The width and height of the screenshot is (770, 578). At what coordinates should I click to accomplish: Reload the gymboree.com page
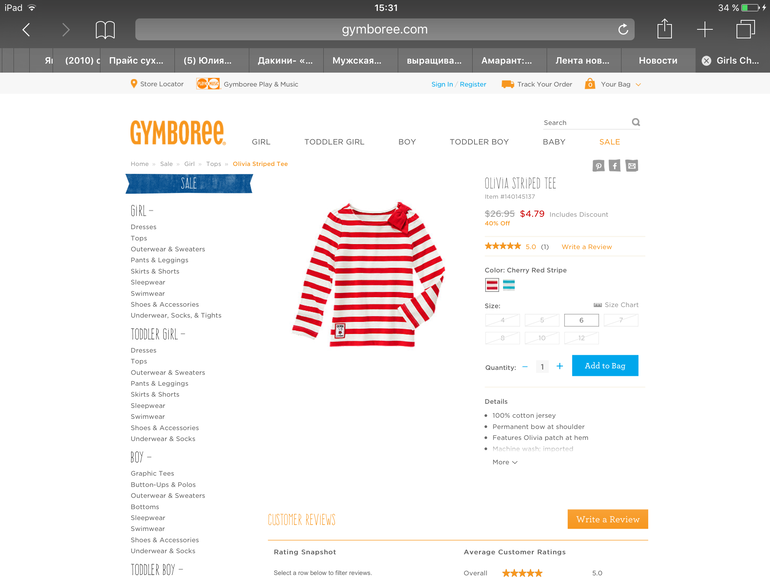(x=623, y=29)
